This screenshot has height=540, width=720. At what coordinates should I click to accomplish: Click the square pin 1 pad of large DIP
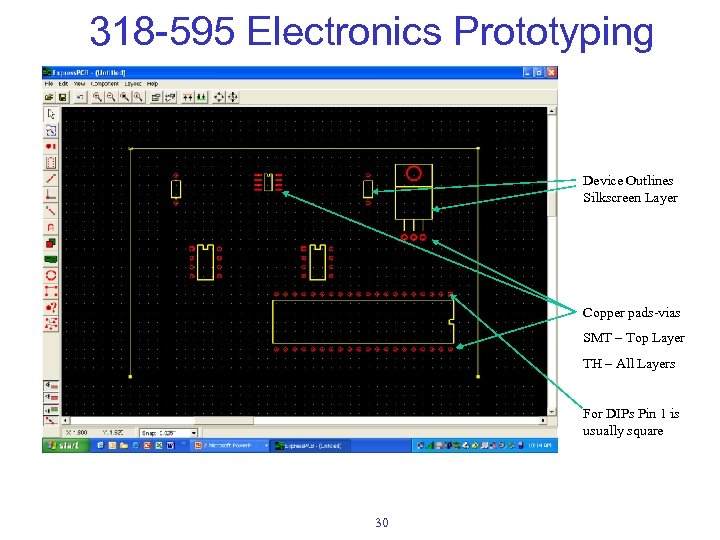pyautogui.click(x=450, y=294)
